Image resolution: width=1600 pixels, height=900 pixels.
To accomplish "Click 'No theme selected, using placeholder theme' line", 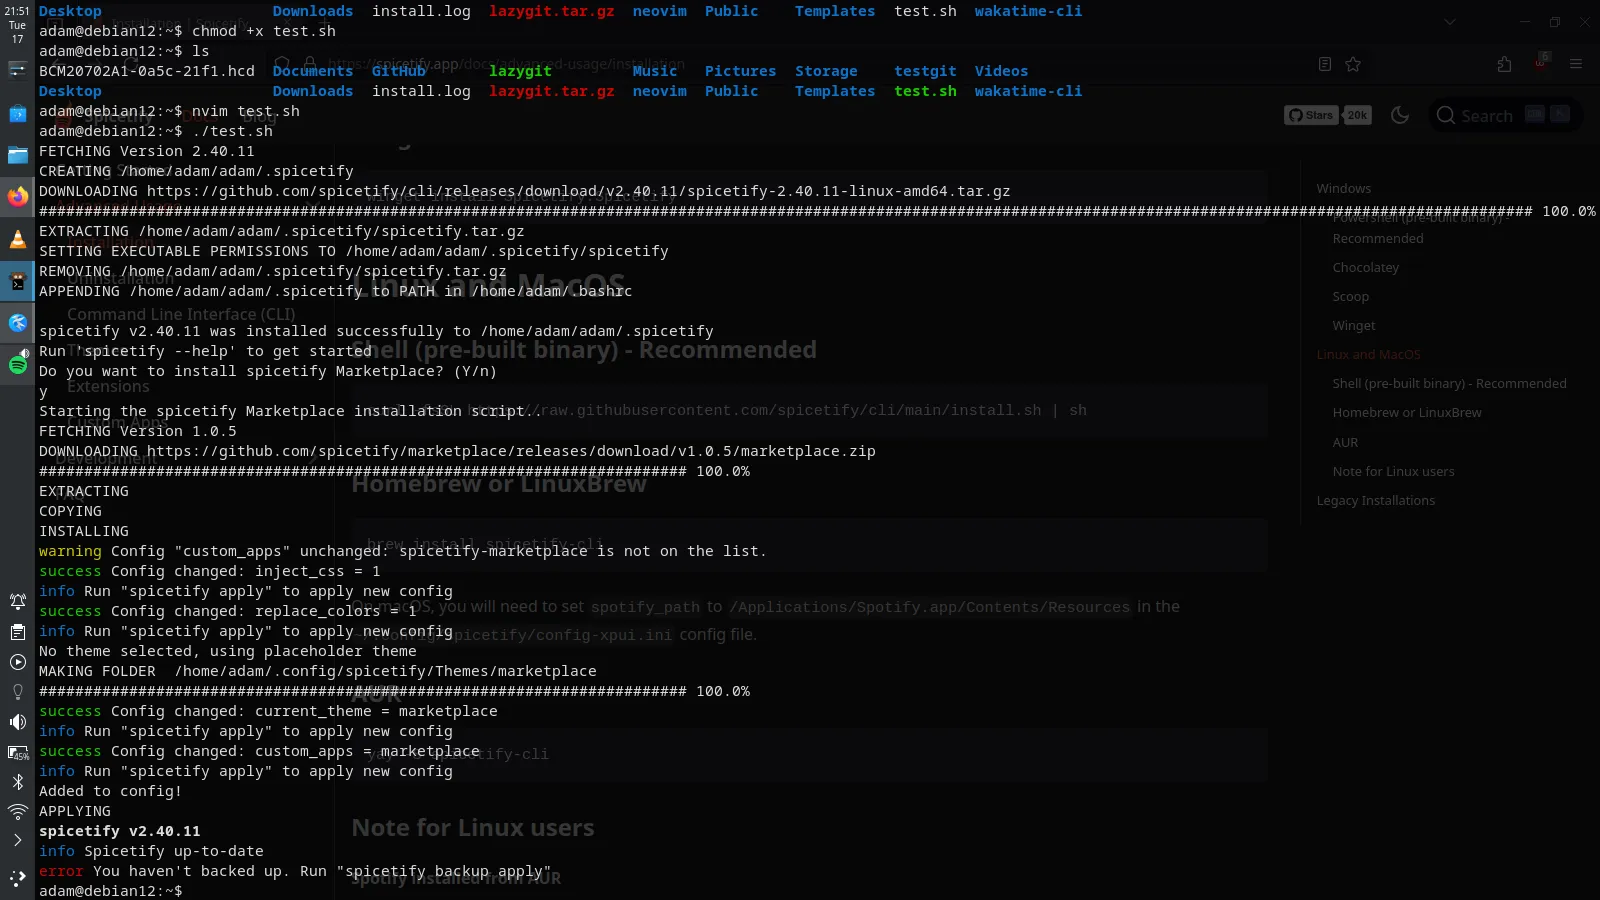I will coord(227,651).
